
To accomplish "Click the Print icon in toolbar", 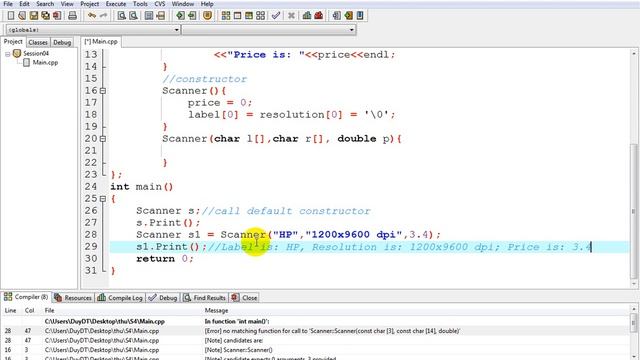I will coord(72,16).
